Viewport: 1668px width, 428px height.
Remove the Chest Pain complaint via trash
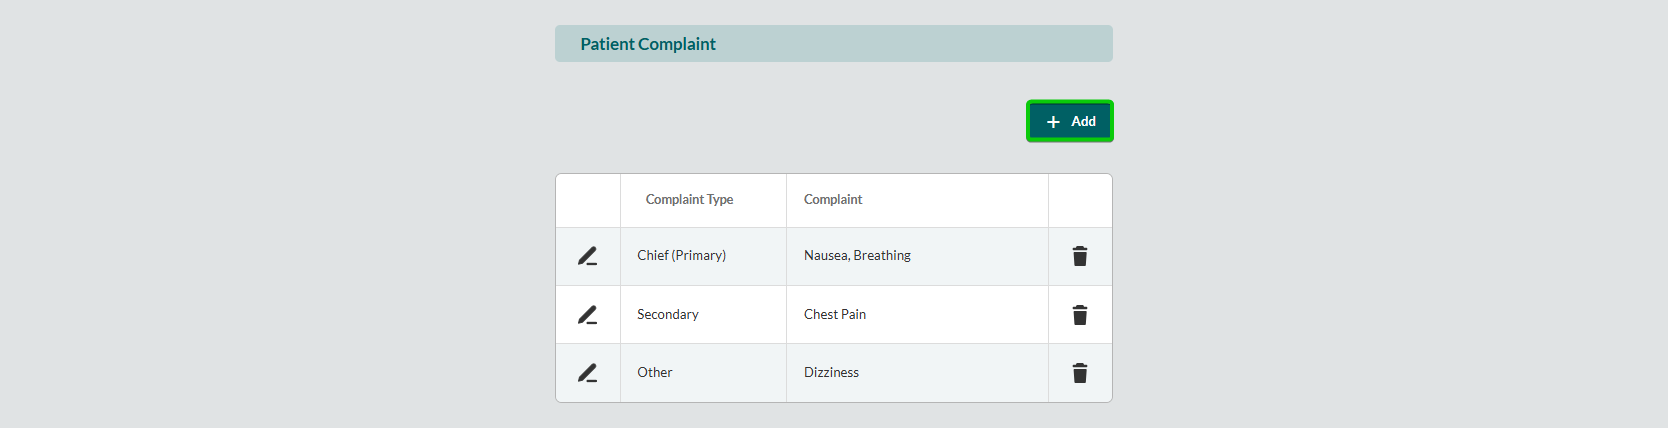tap(1080, 315)
